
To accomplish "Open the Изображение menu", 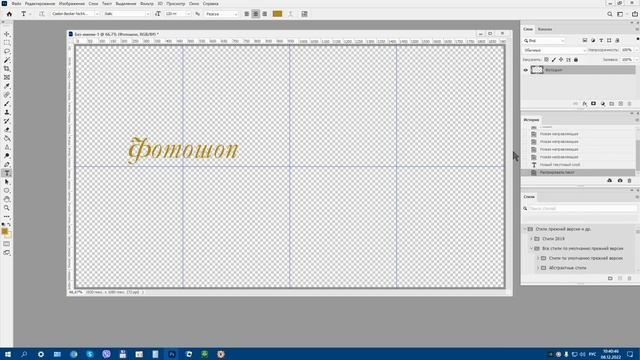I will click(x=71, y=4).
